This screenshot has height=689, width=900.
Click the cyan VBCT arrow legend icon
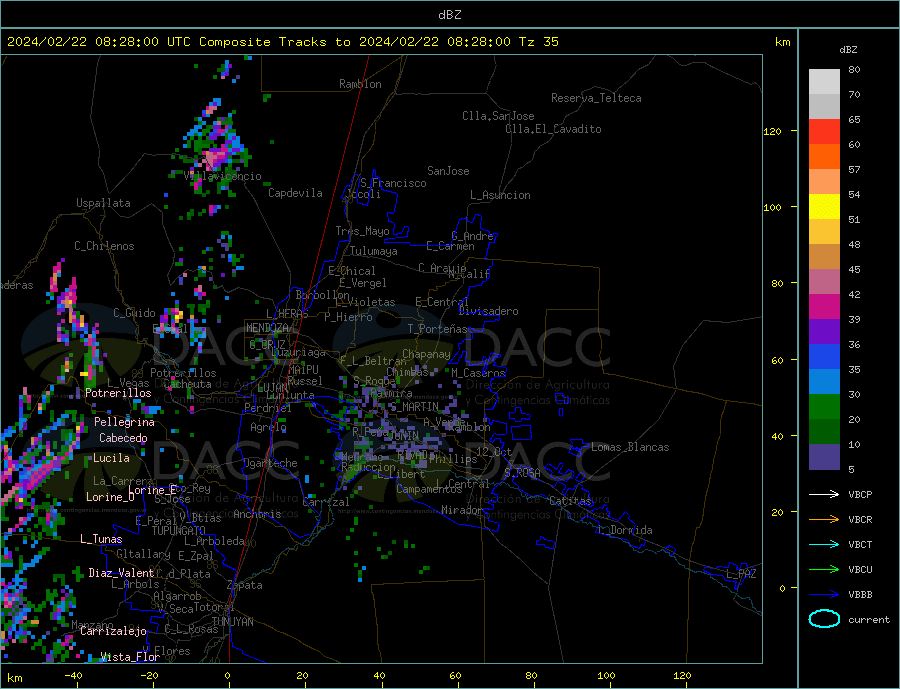pos(824,544)
